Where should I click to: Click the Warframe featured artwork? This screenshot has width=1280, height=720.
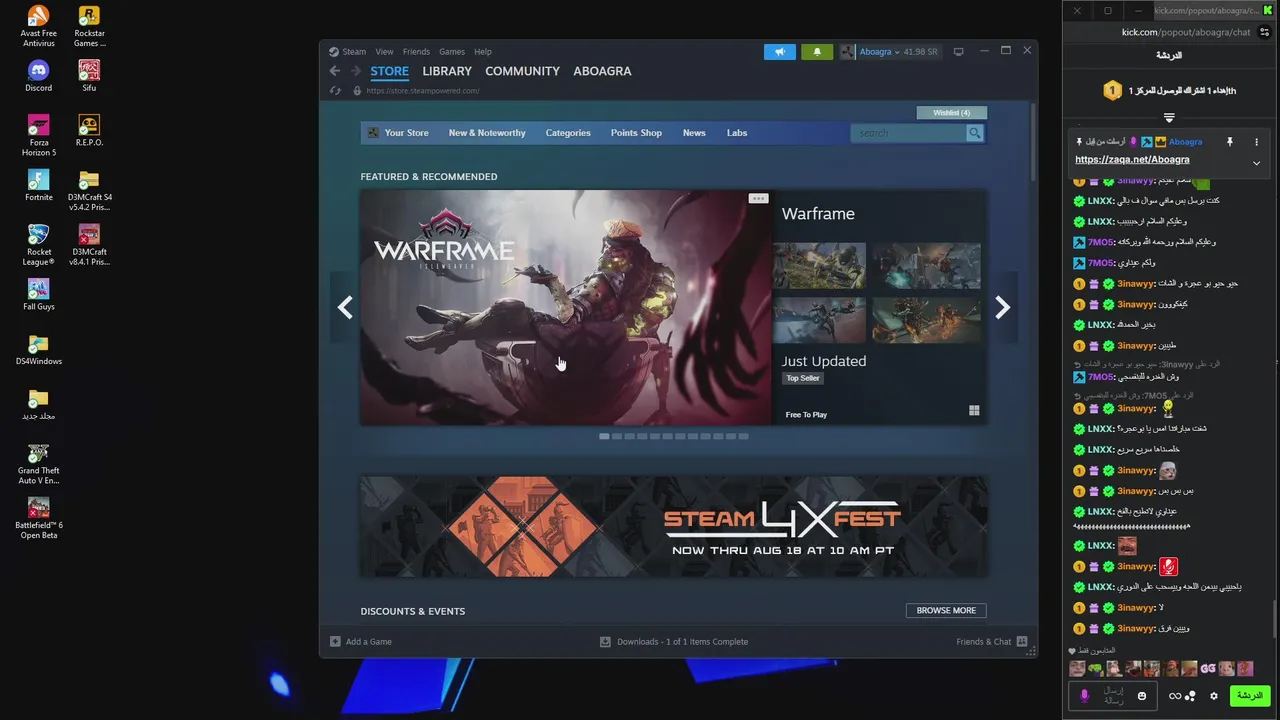566,308
